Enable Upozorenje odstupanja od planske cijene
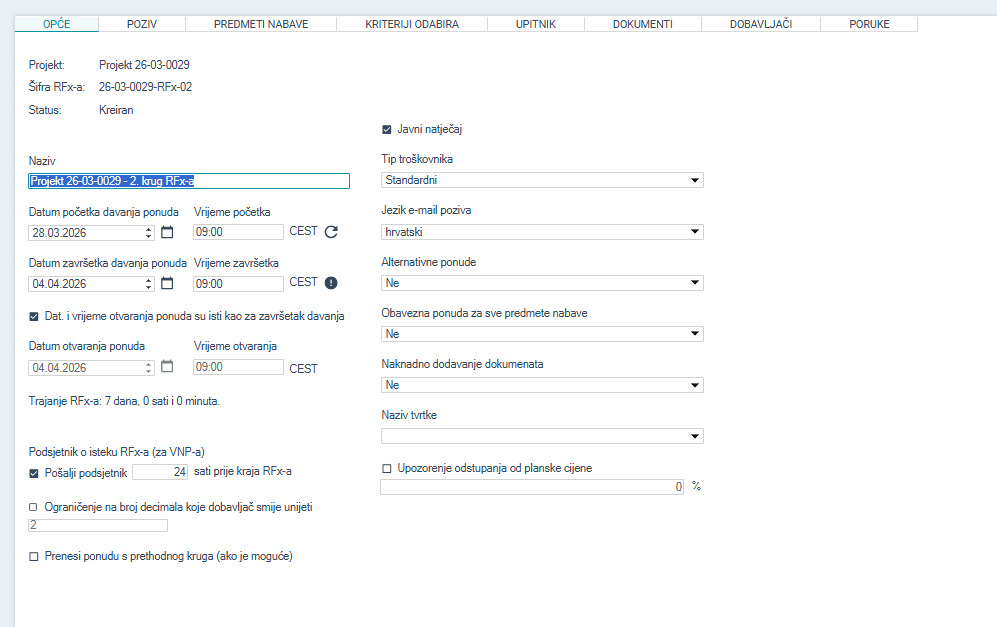Screen dimensions: 997x627 (x=387, y=468)
